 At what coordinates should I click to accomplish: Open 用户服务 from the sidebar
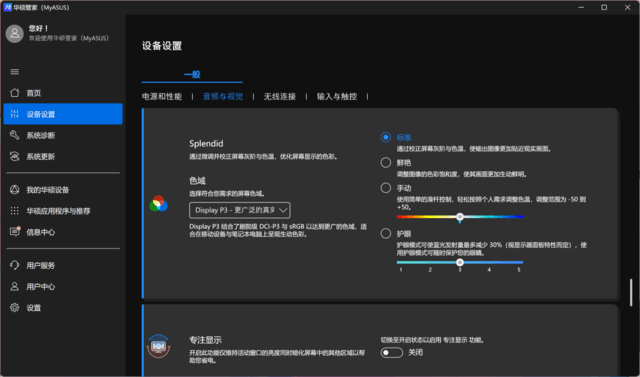(x=63, y=265)
